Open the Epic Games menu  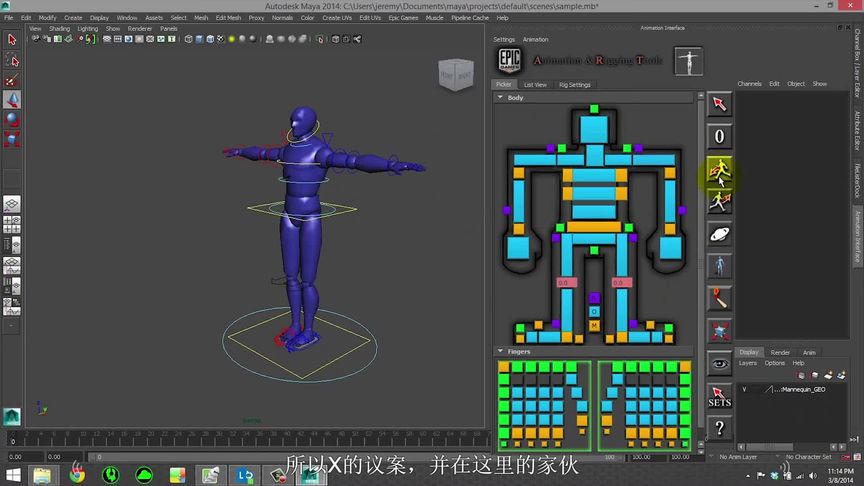coord(403,18)
